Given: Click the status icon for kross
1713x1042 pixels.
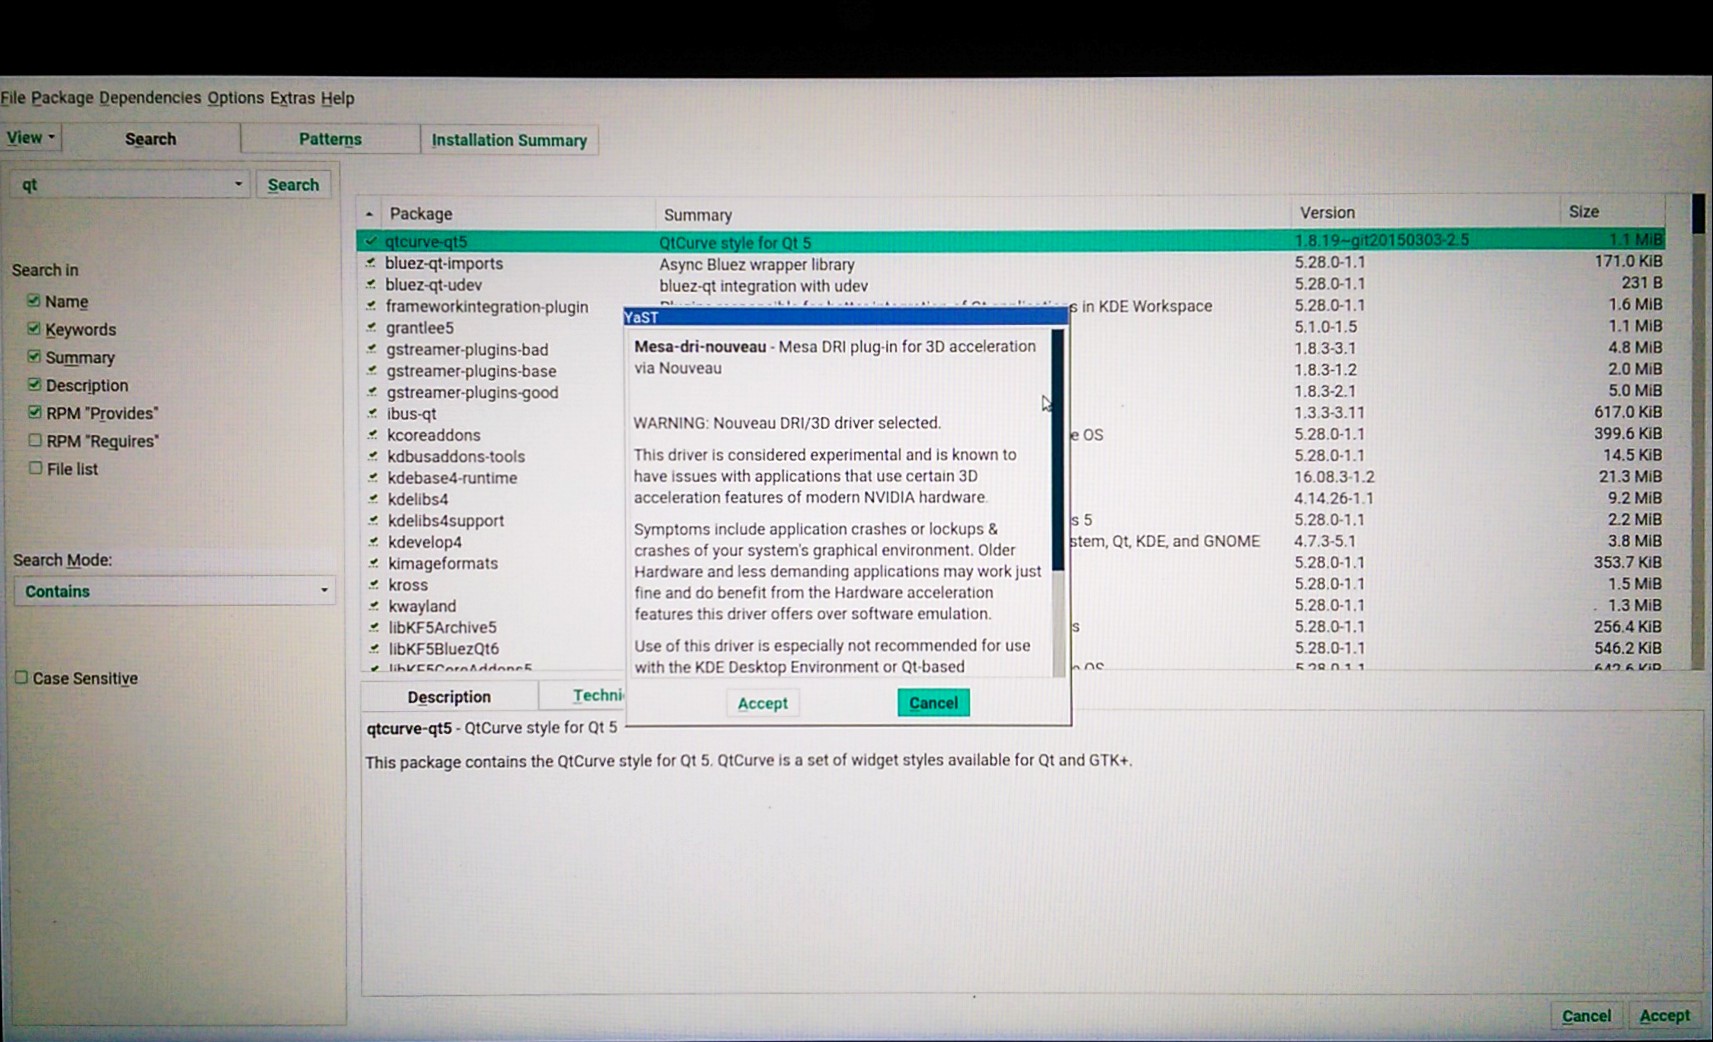Looking at the screenshot, I should (x=373, y=584).
